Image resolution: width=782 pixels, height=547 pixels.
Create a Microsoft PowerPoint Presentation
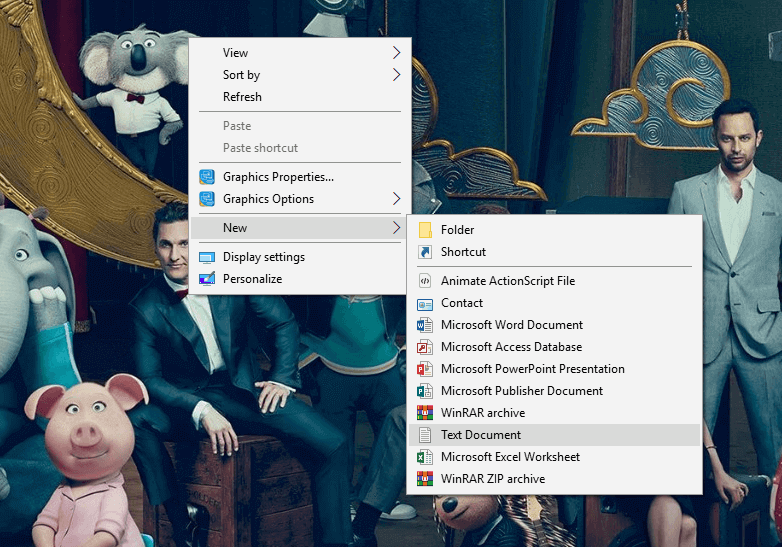[x=555, y=369]
